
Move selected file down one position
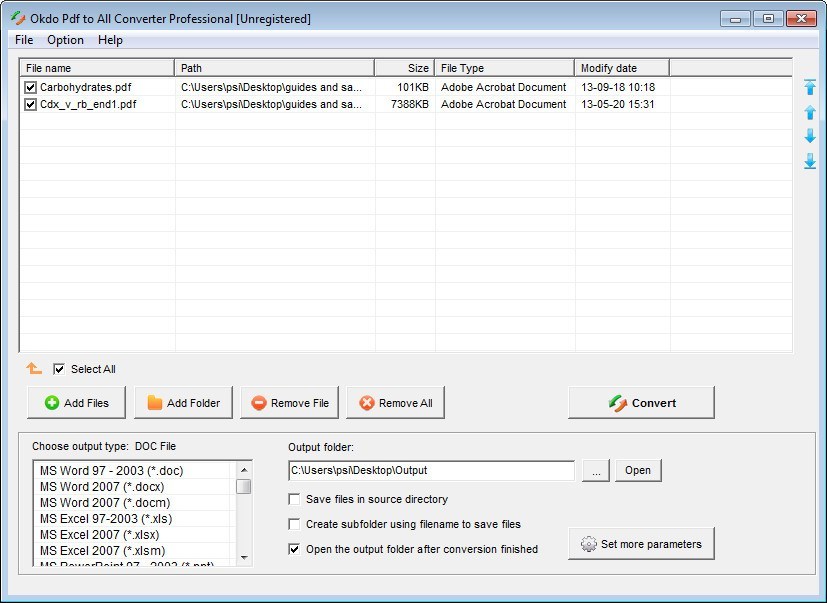(x=810, y=136)
